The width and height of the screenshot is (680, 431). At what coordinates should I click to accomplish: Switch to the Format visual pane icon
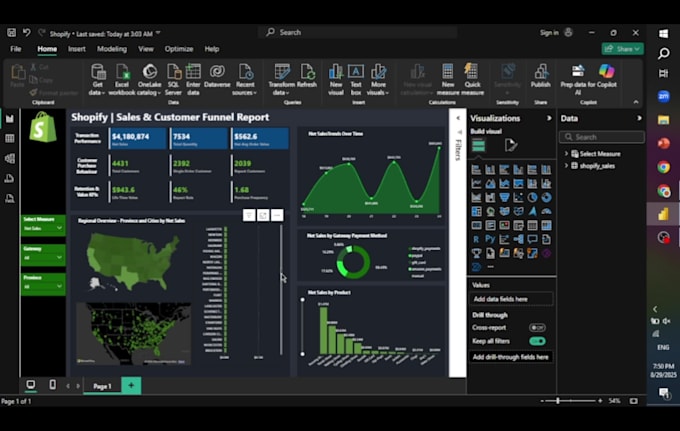click(x=511, y=145)
